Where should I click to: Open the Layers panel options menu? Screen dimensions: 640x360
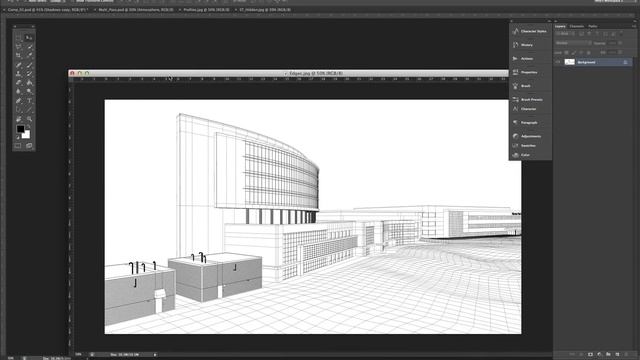[634, 26]
